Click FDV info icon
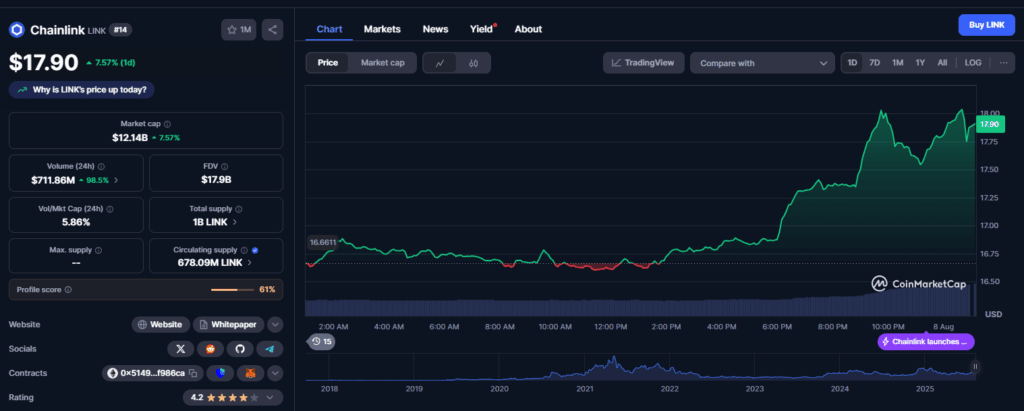 [x=225, y=167]
